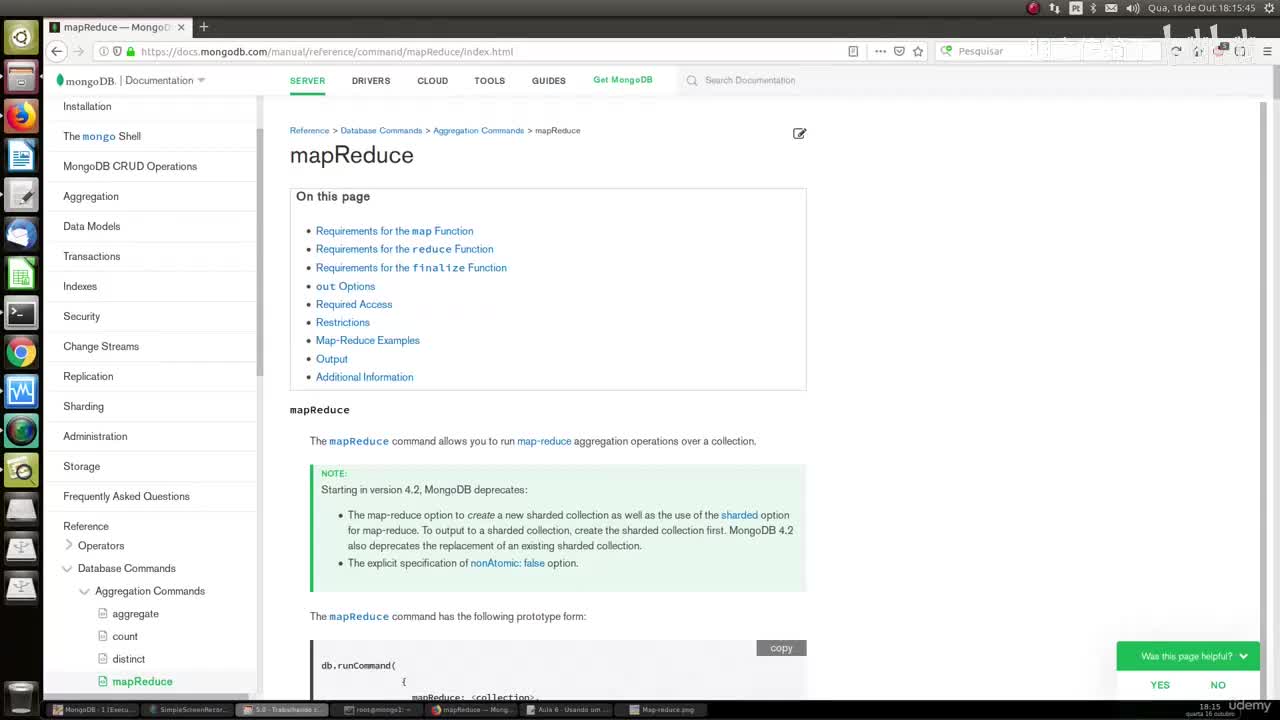This screenshot has width=1280, height=720.
Task: Open System Monitor from the dock
Action: pyautogui.click(x=21, y=391)
